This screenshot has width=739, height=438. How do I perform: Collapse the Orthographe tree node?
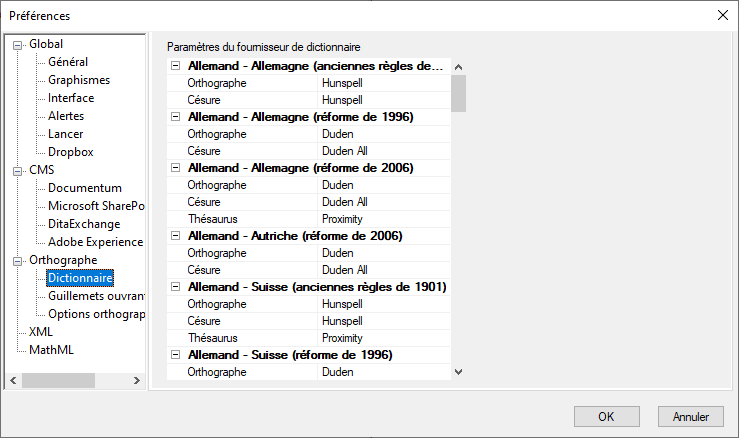[17, 260]
